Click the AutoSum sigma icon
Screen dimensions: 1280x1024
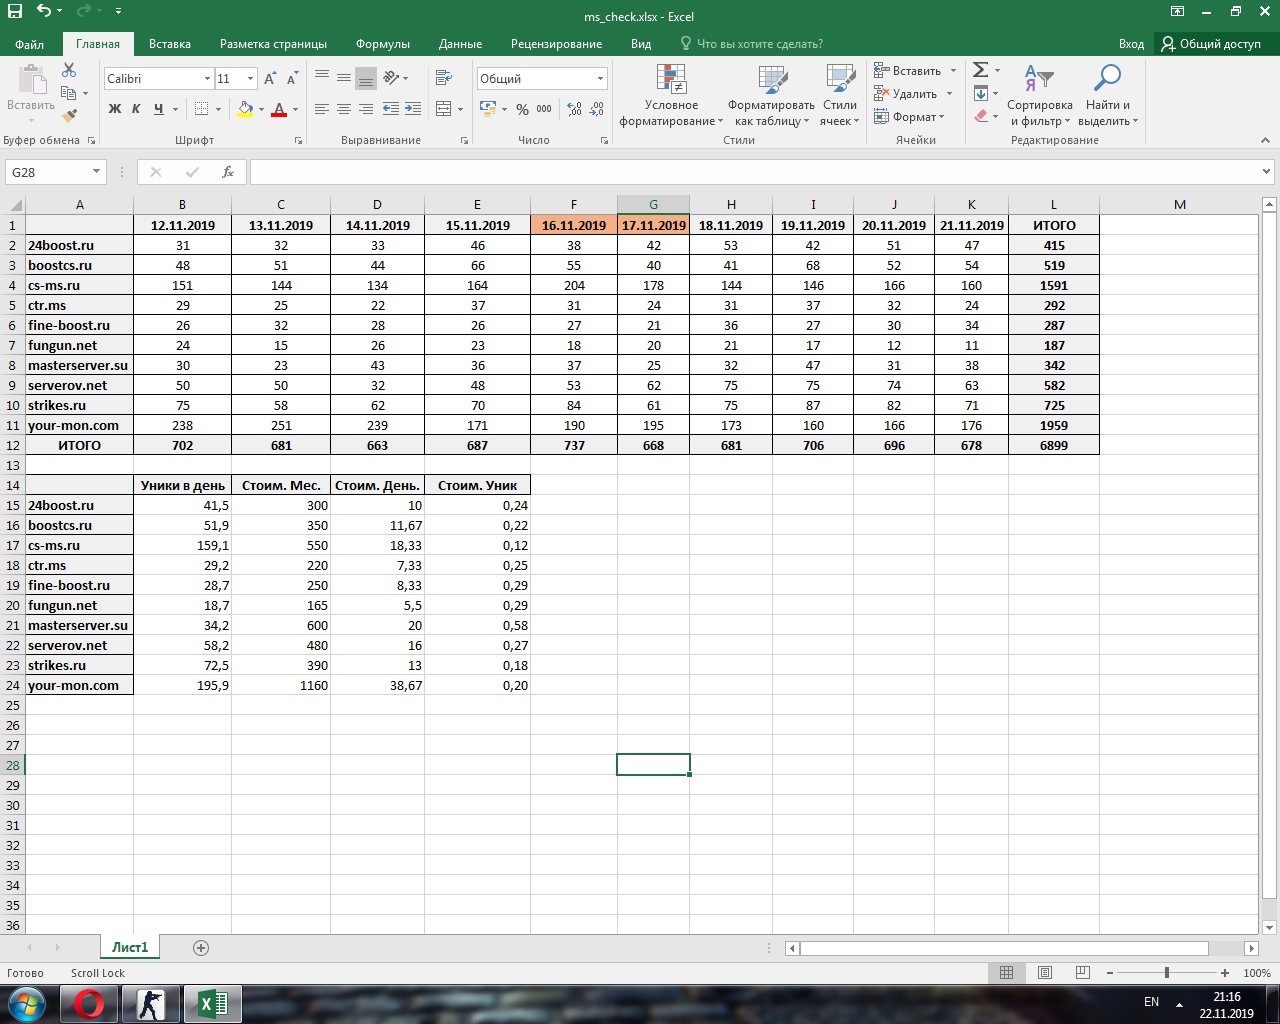pos(981,70)
